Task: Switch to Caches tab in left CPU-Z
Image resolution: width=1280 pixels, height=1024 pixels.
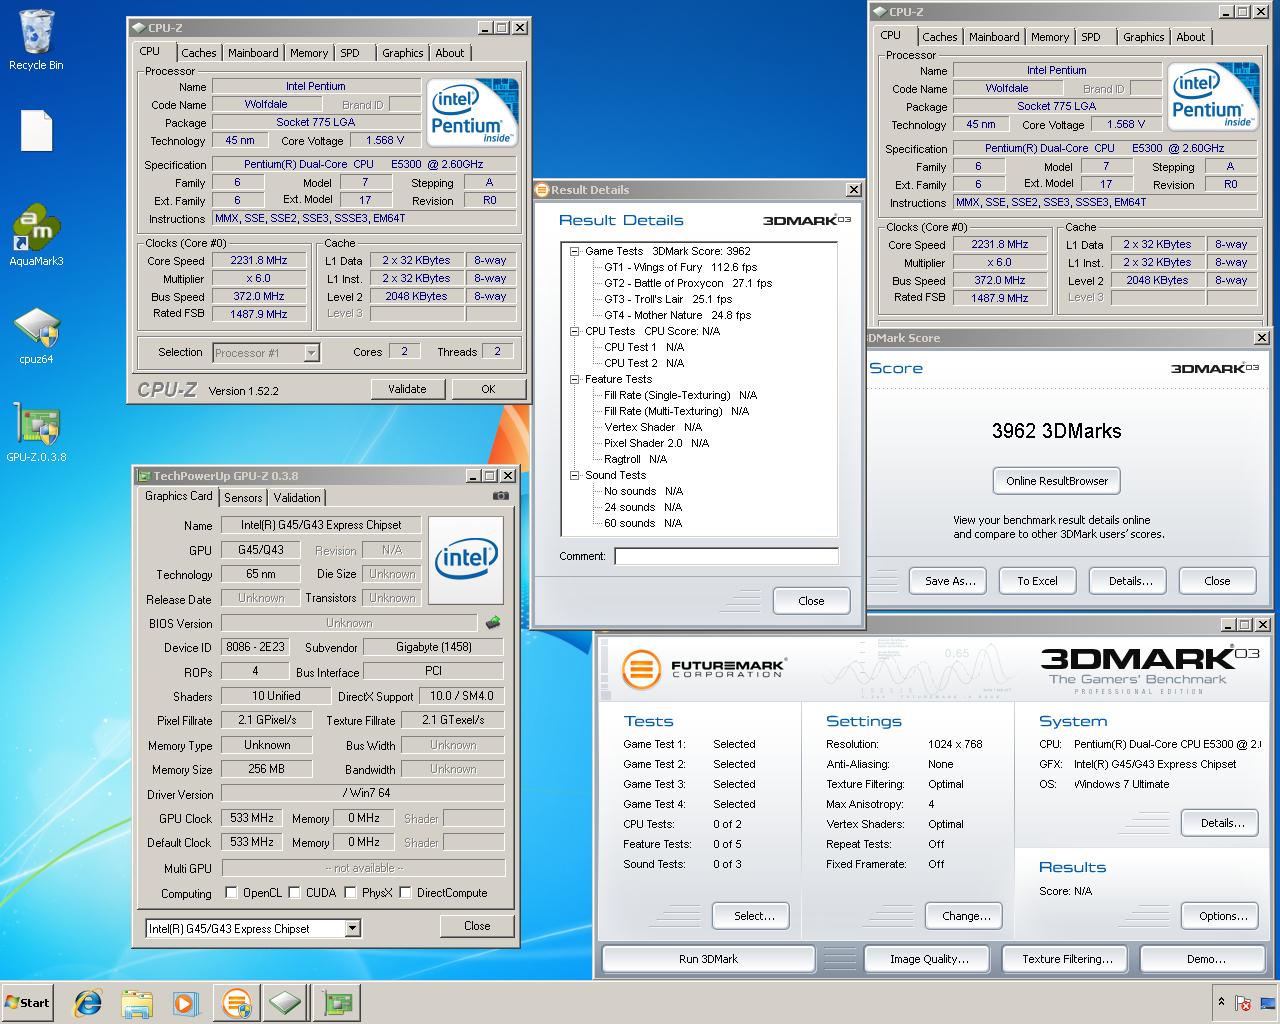Action: pyautogui.click(x=198, y=53)
